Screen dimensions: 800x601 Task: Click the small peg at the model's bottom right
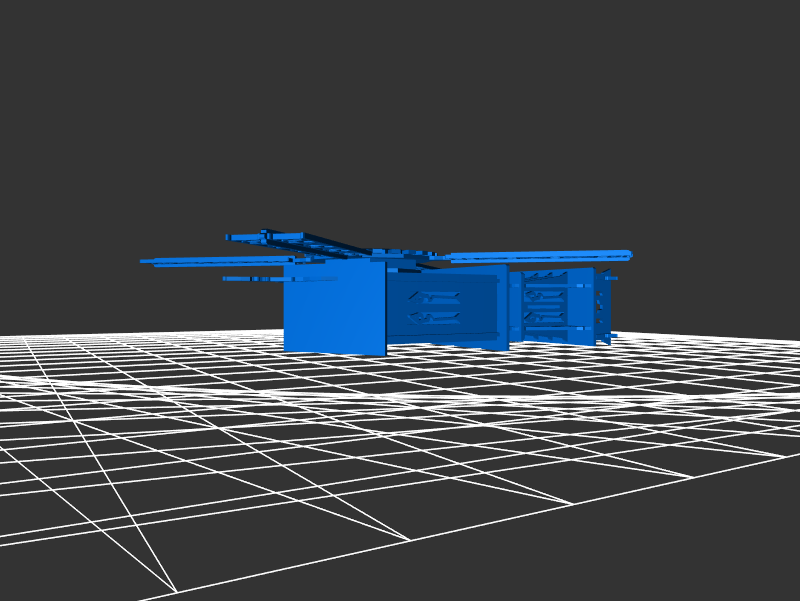pyautogui.click(x=613, y=335)
